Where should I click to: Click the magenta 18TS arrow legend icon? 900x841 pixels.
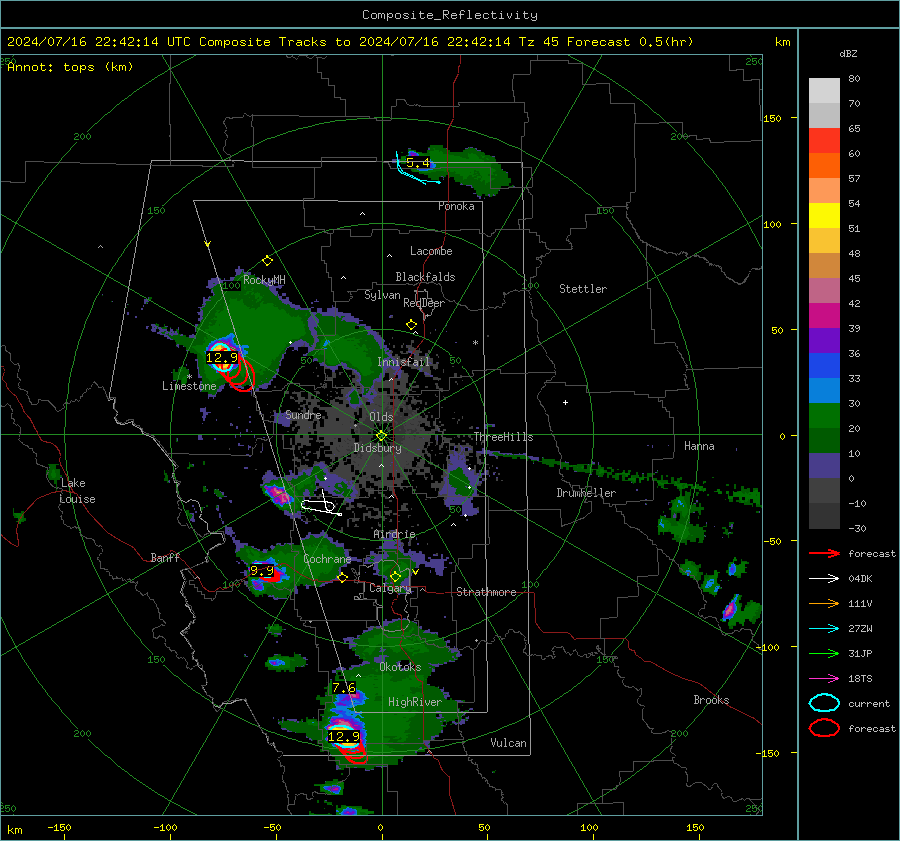[824, 679]
